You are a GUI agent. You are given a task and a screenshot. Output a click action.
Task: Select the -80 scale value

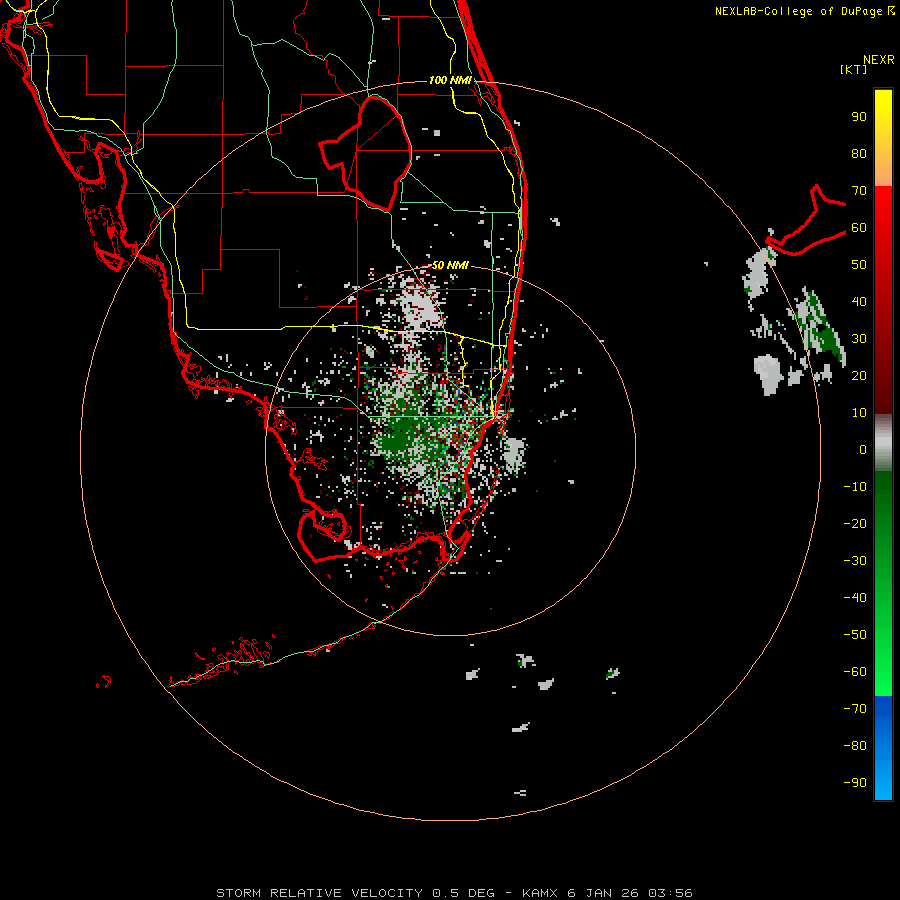tap(855, 746)
